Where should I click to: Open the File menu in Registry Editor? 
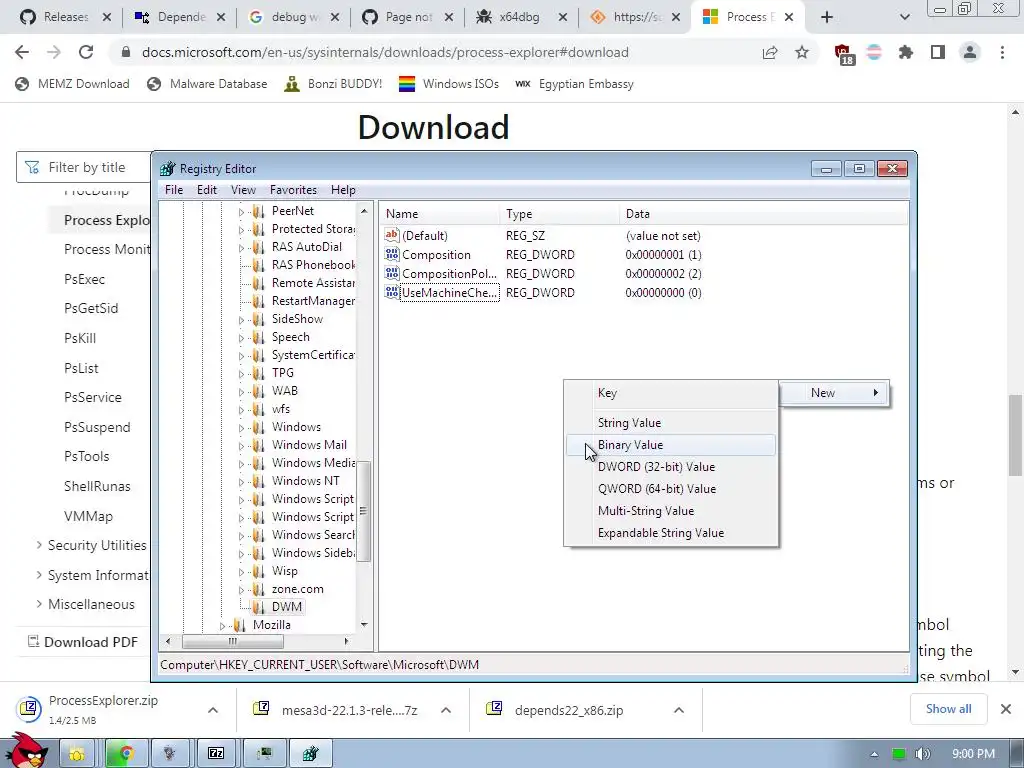tap(174, 189)
